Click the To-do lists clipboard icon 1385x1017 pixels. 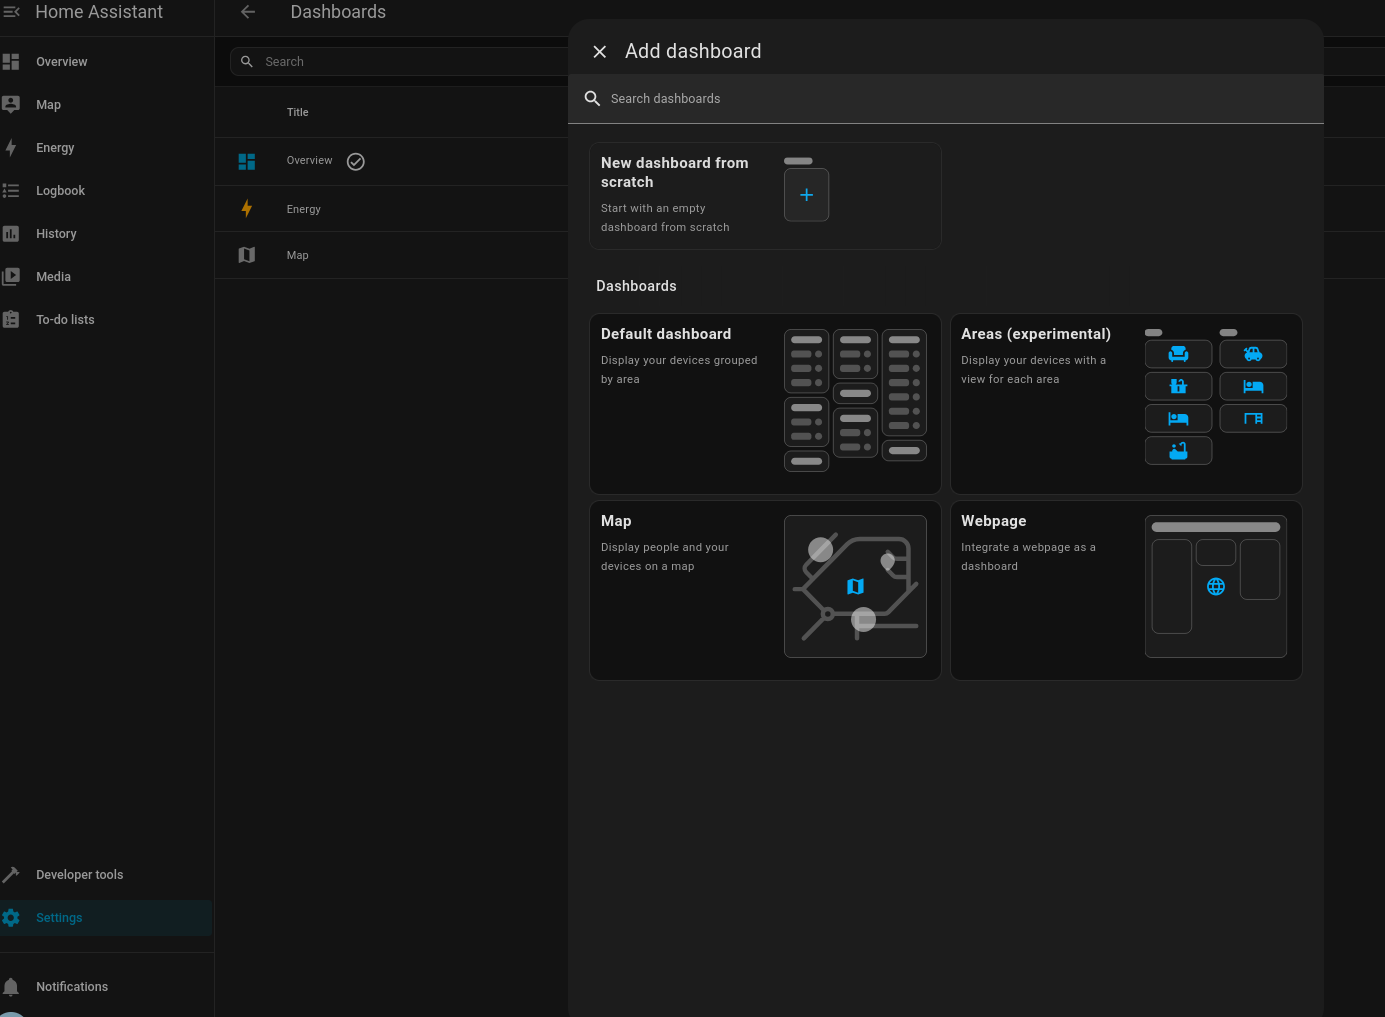(x=11, y=320)
